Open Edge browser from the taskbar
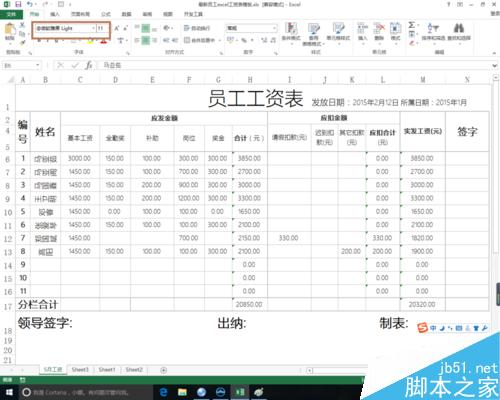The image size is (500, 400). tap(163, 392)
